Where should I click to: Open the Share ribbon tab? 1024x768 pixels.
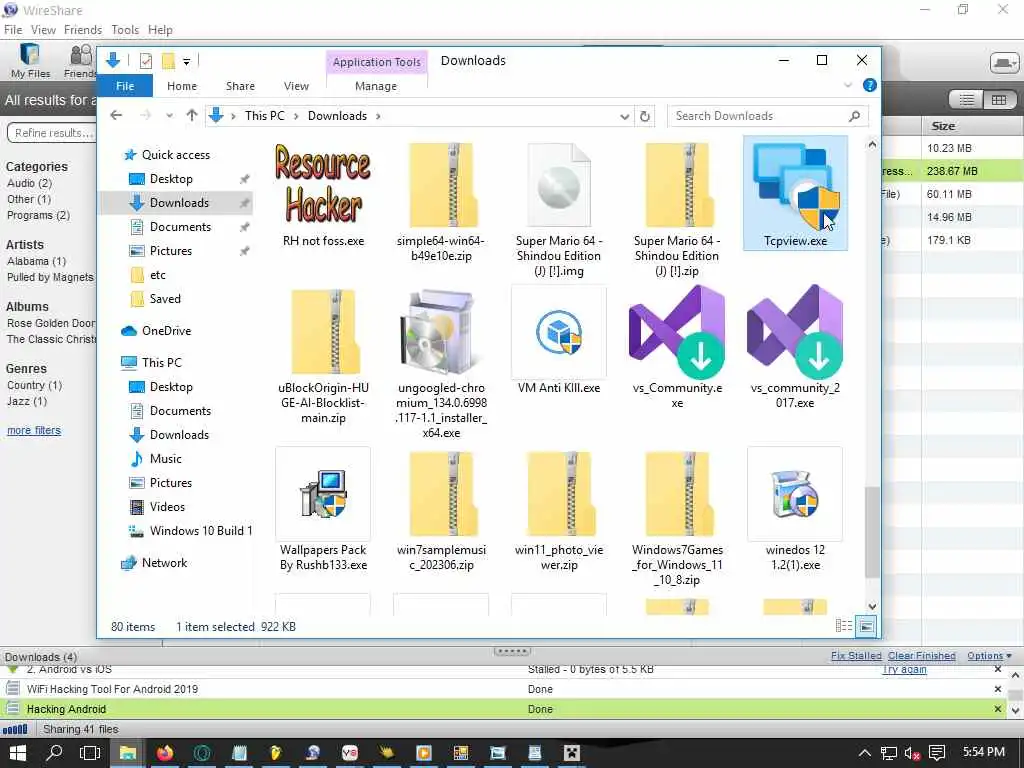click(x=240, y=86)
